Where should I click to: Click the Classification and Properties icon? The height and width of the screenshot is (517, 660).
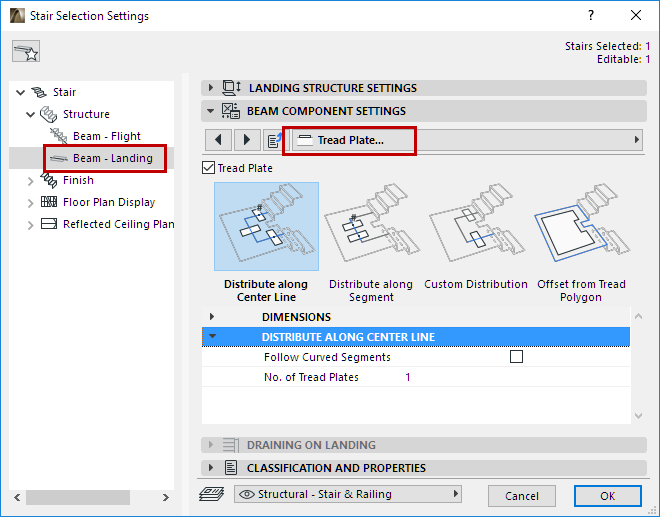coord(231,468)
